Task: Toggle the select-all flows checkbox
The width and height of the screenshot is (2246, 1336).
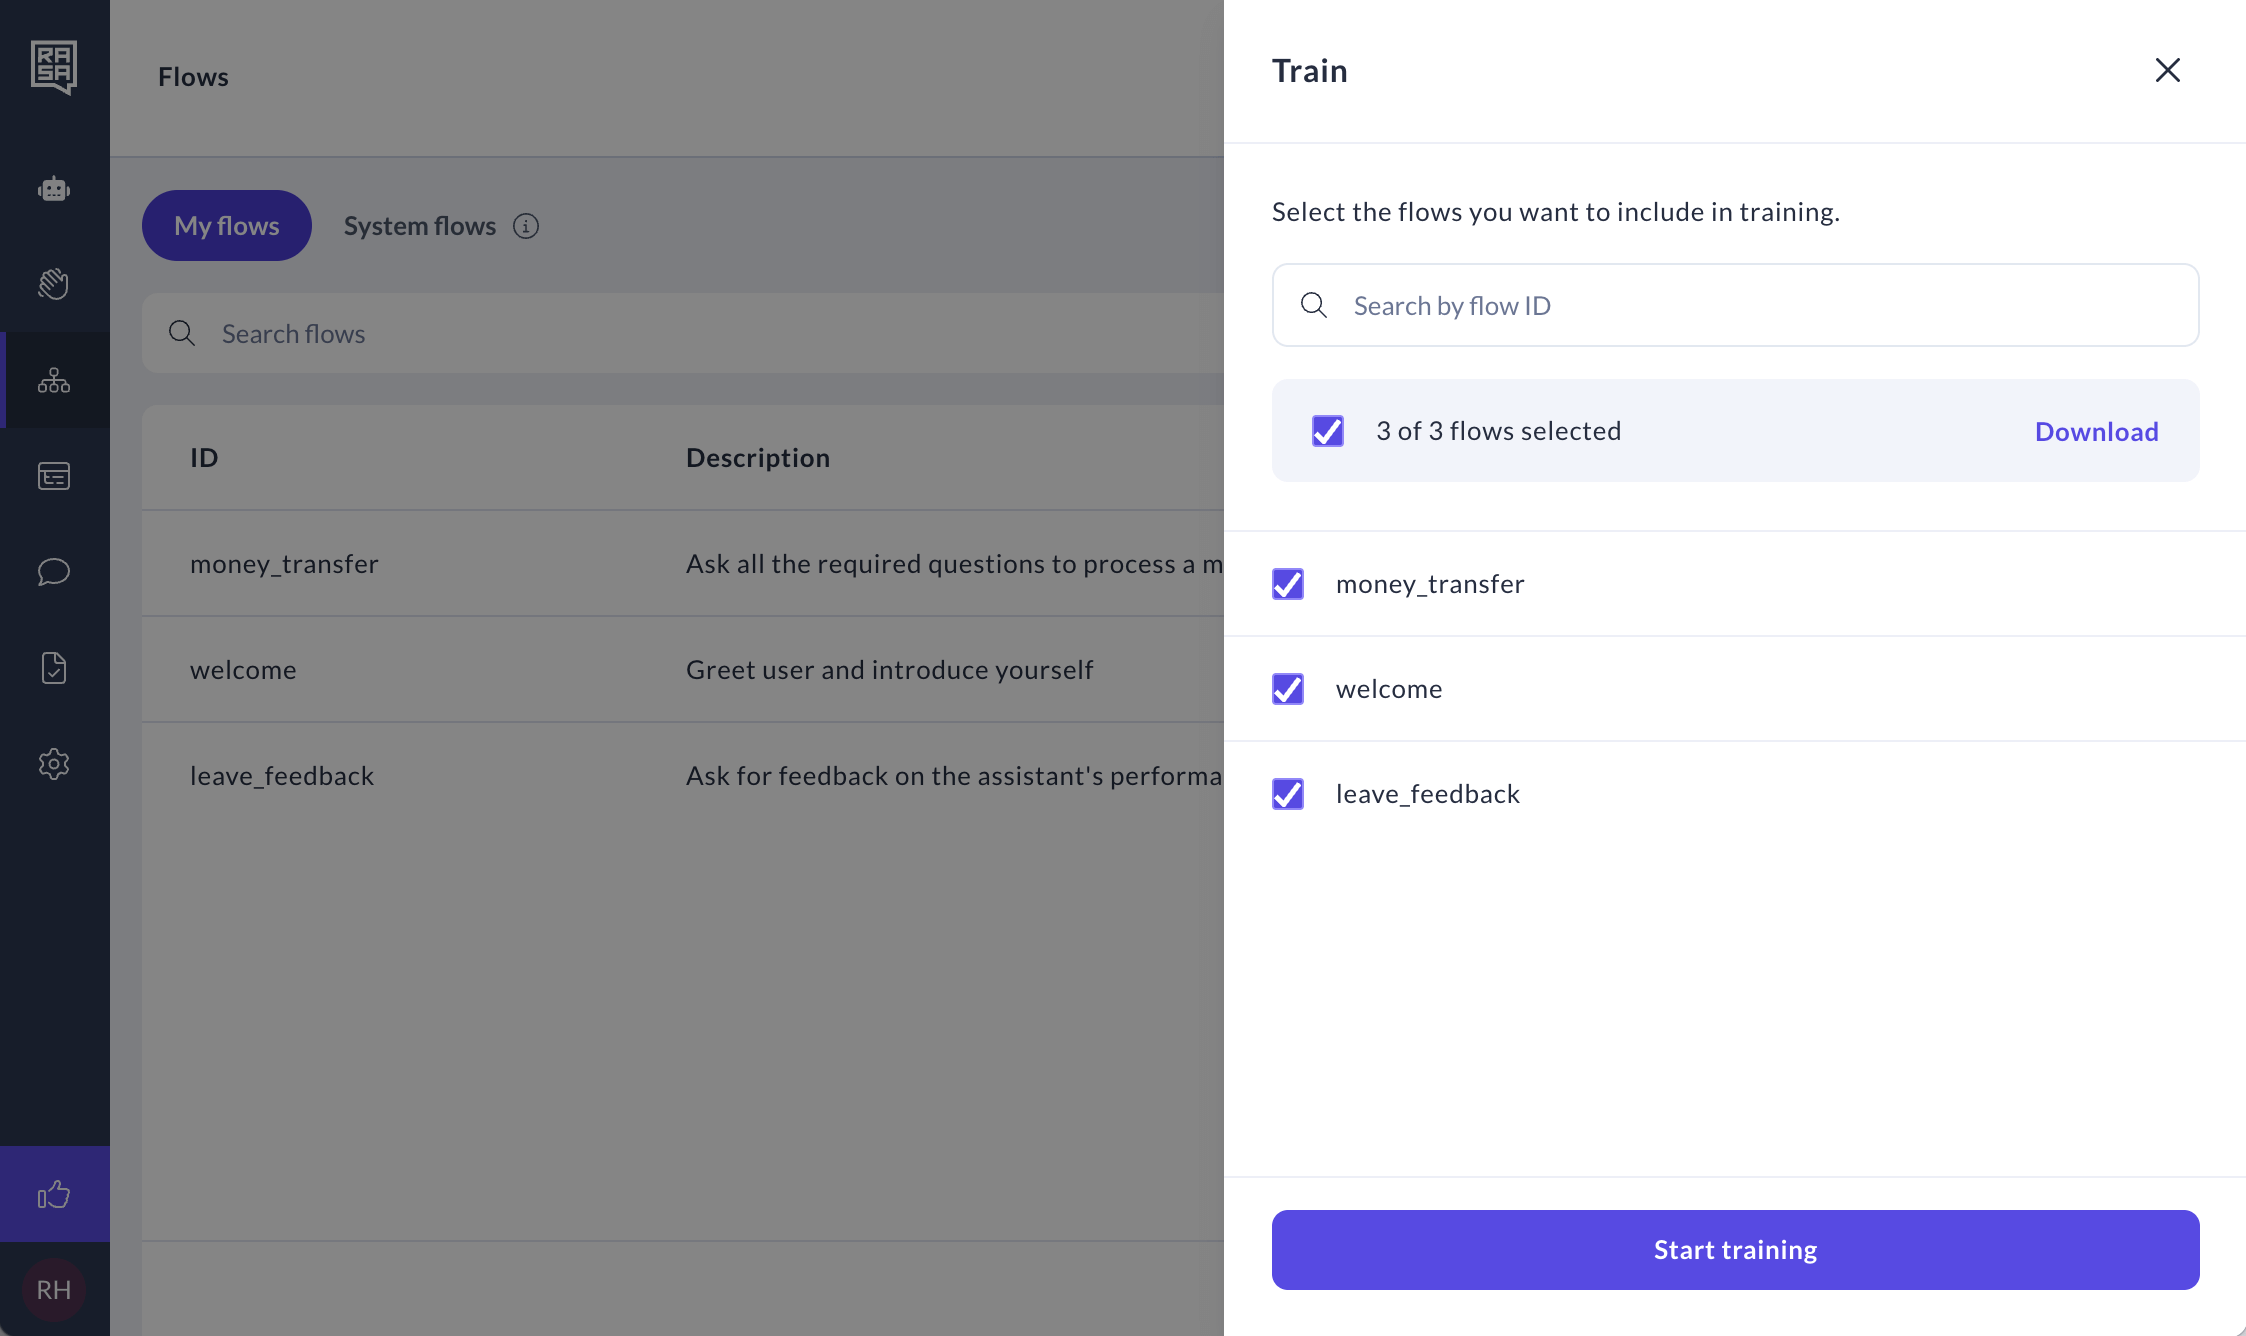Action: tap(1328, 431)
